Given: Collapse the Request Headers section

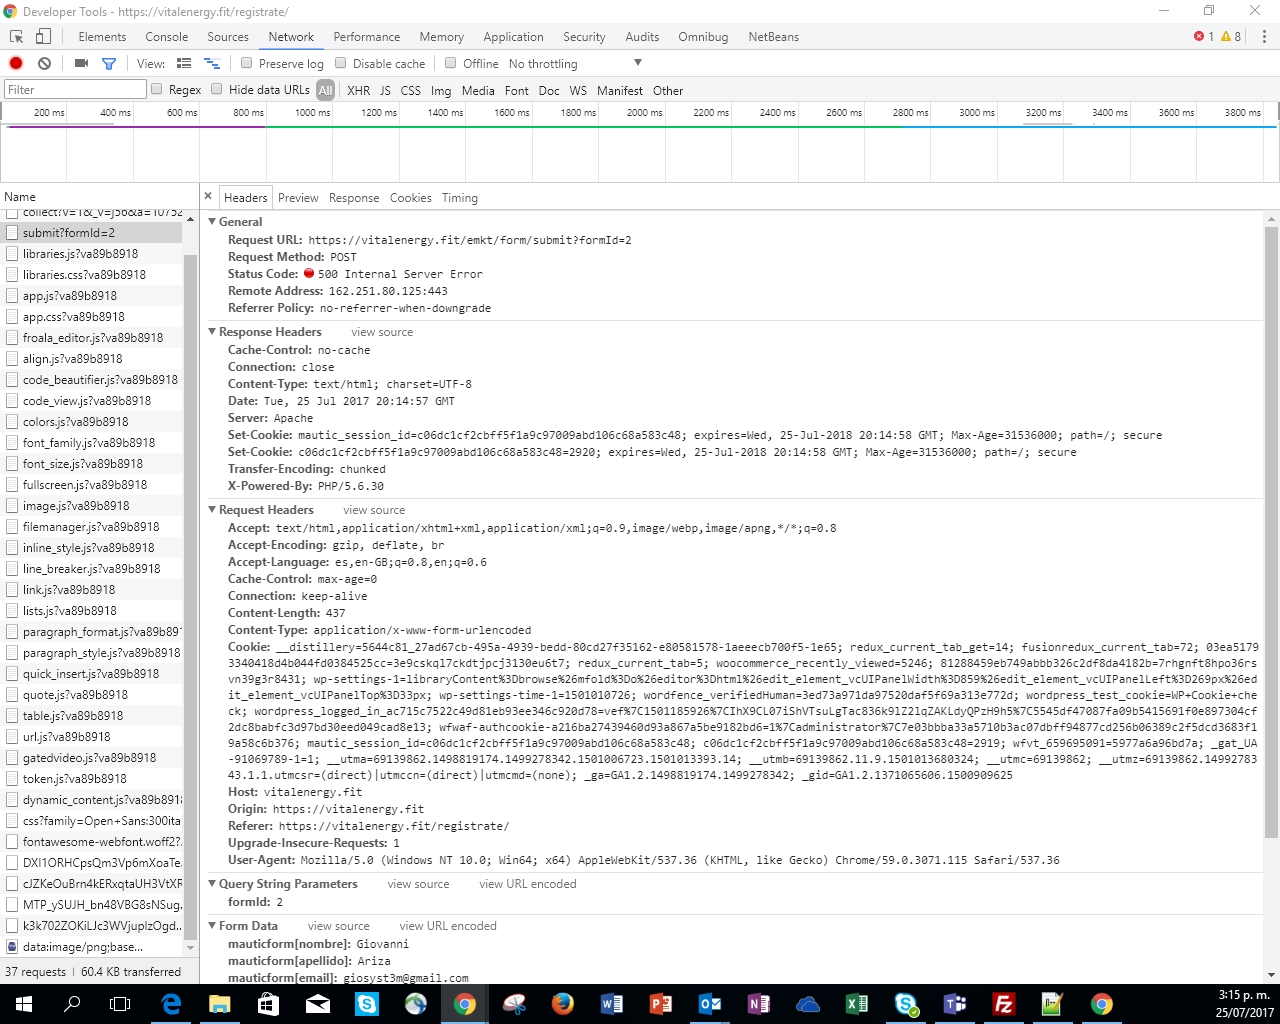Looking at the screenshot, I should pos(212,510).
